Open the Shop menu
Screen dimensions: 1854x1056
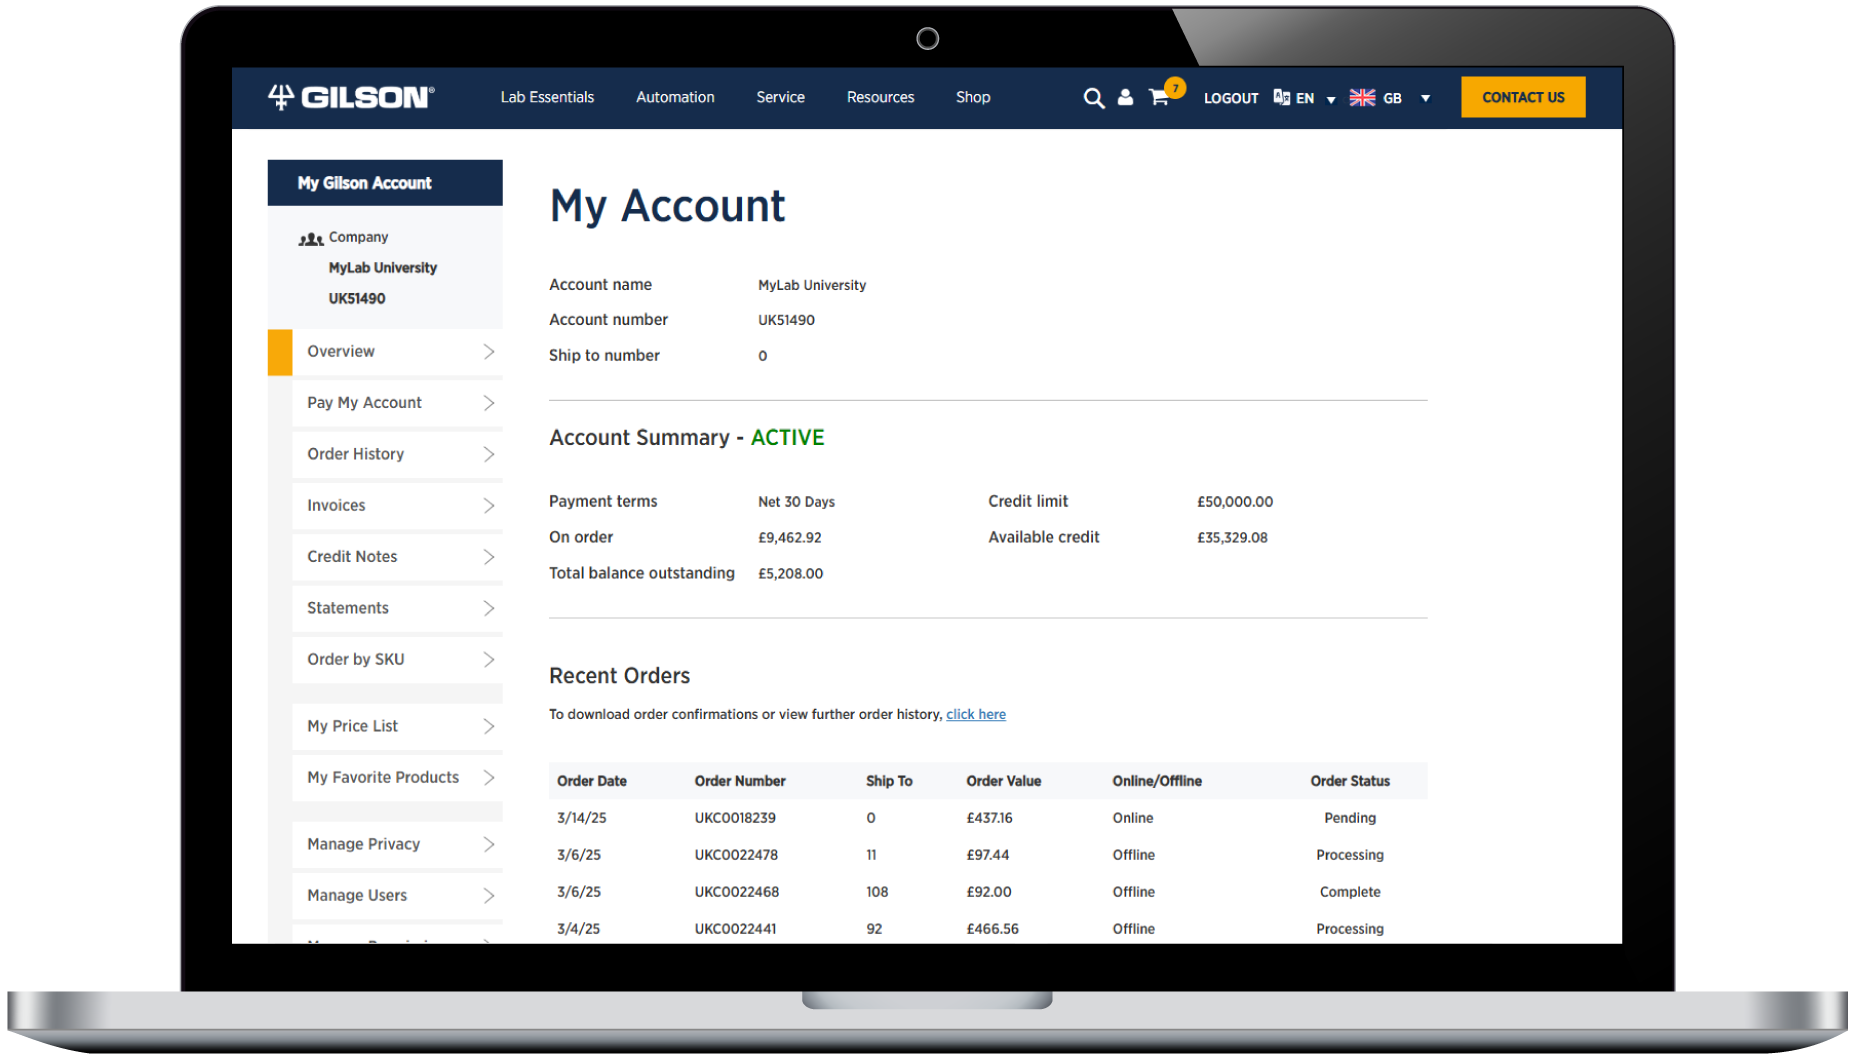click(973, 97)
